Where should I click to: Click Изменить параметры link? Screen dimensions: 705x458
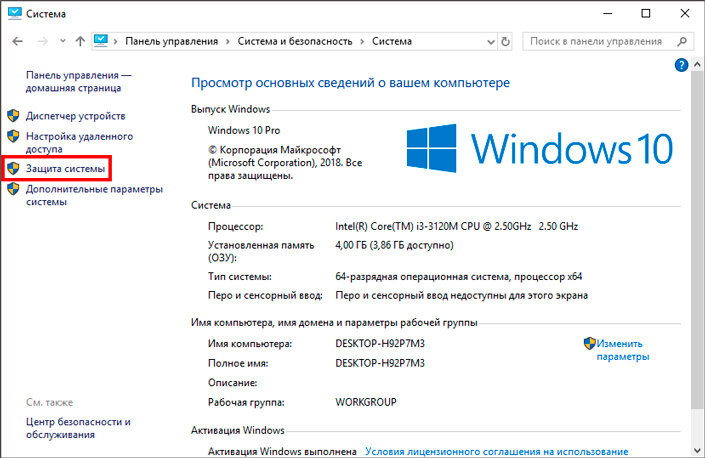point(623,350)
